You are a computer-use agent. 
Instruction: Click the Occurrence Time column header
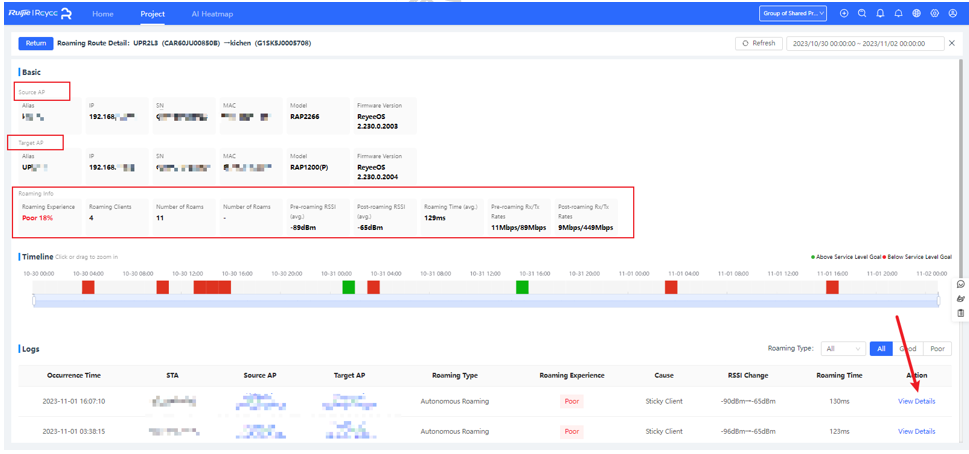74,376
